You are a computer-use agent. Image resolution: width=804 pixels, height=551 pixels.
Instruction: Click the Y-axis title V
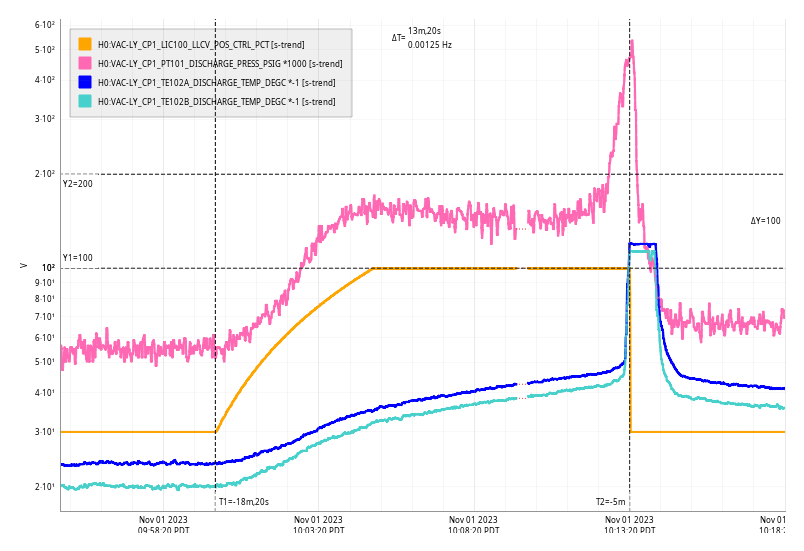click(24, 265)
